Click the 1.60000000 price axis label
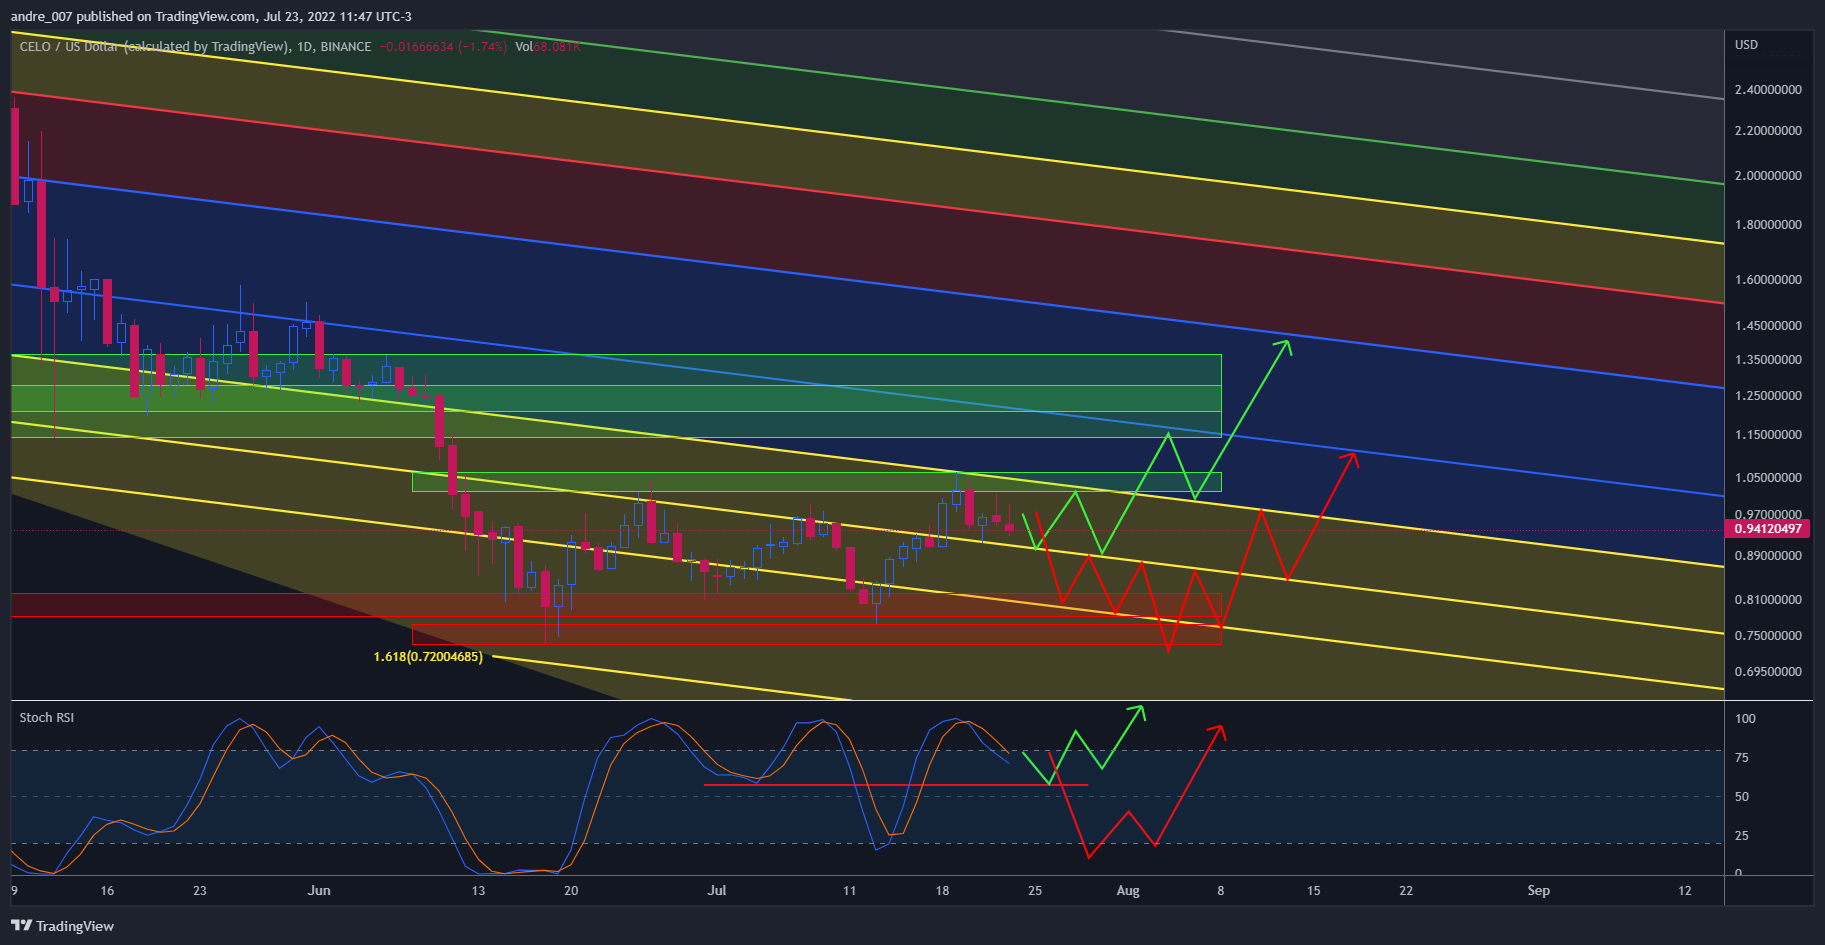This screenshot has width=1825, height=945. point(1768,280)
